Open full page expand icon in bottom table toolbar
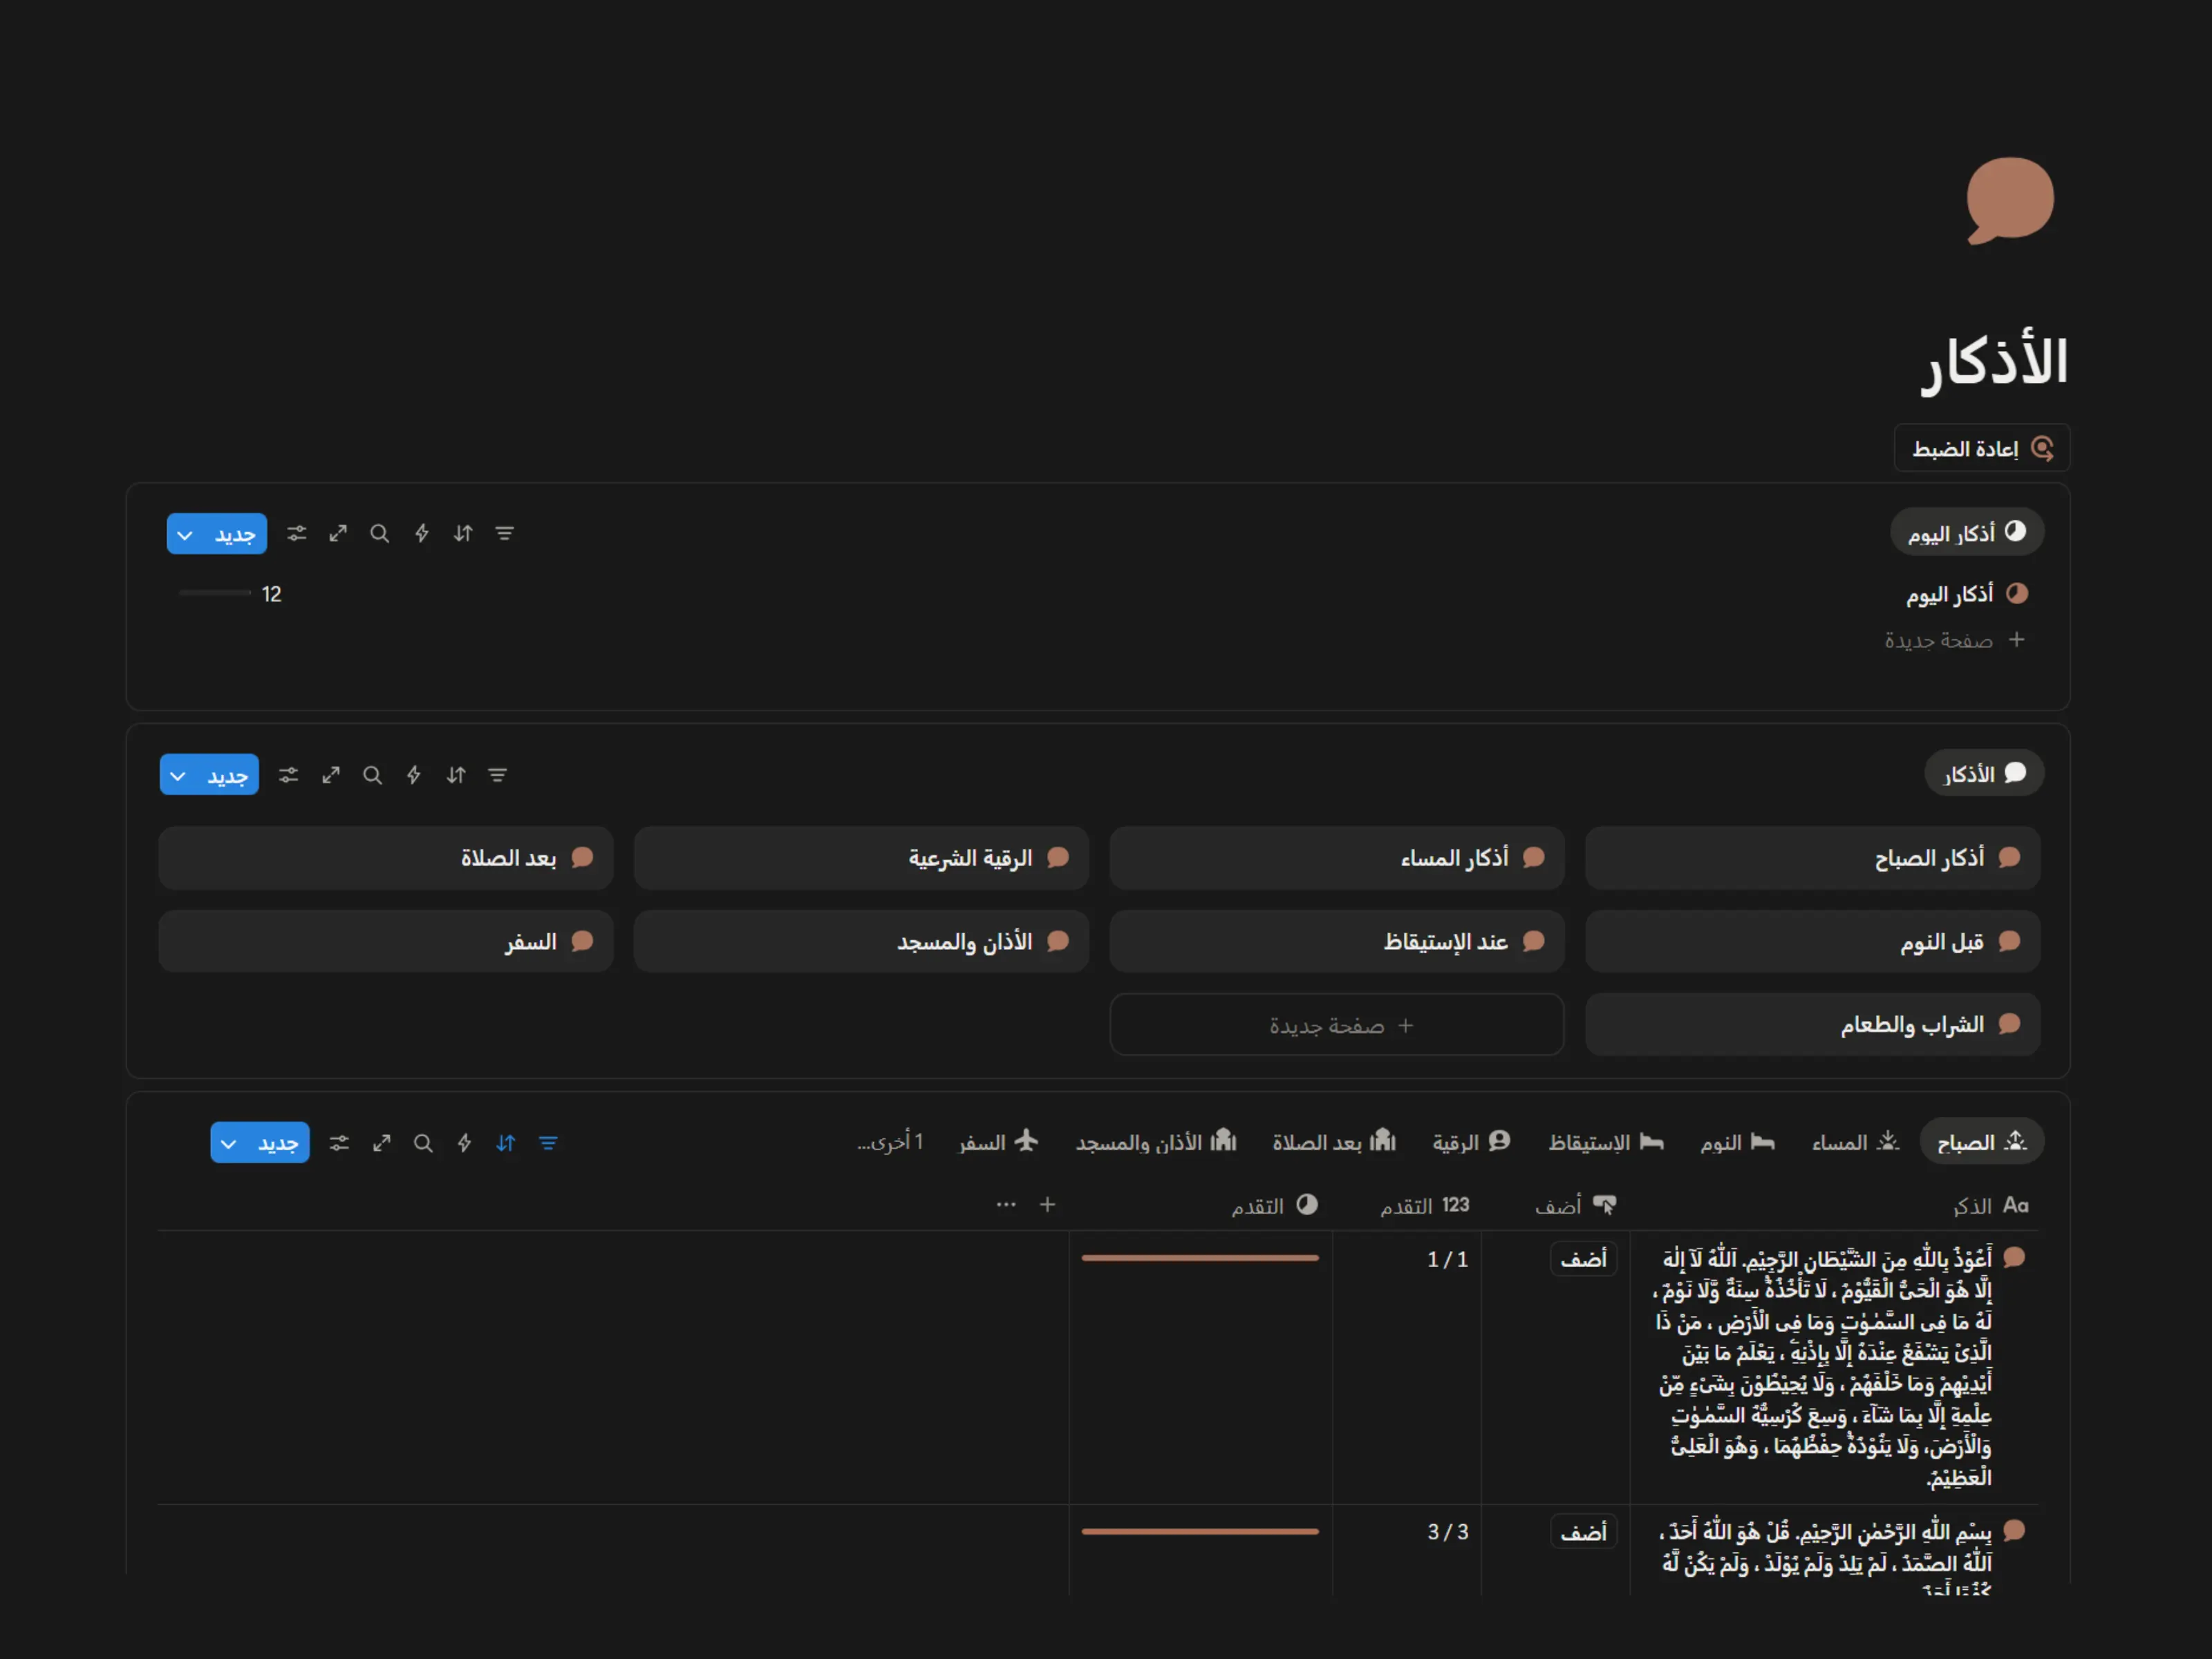 click(381, 1143)
